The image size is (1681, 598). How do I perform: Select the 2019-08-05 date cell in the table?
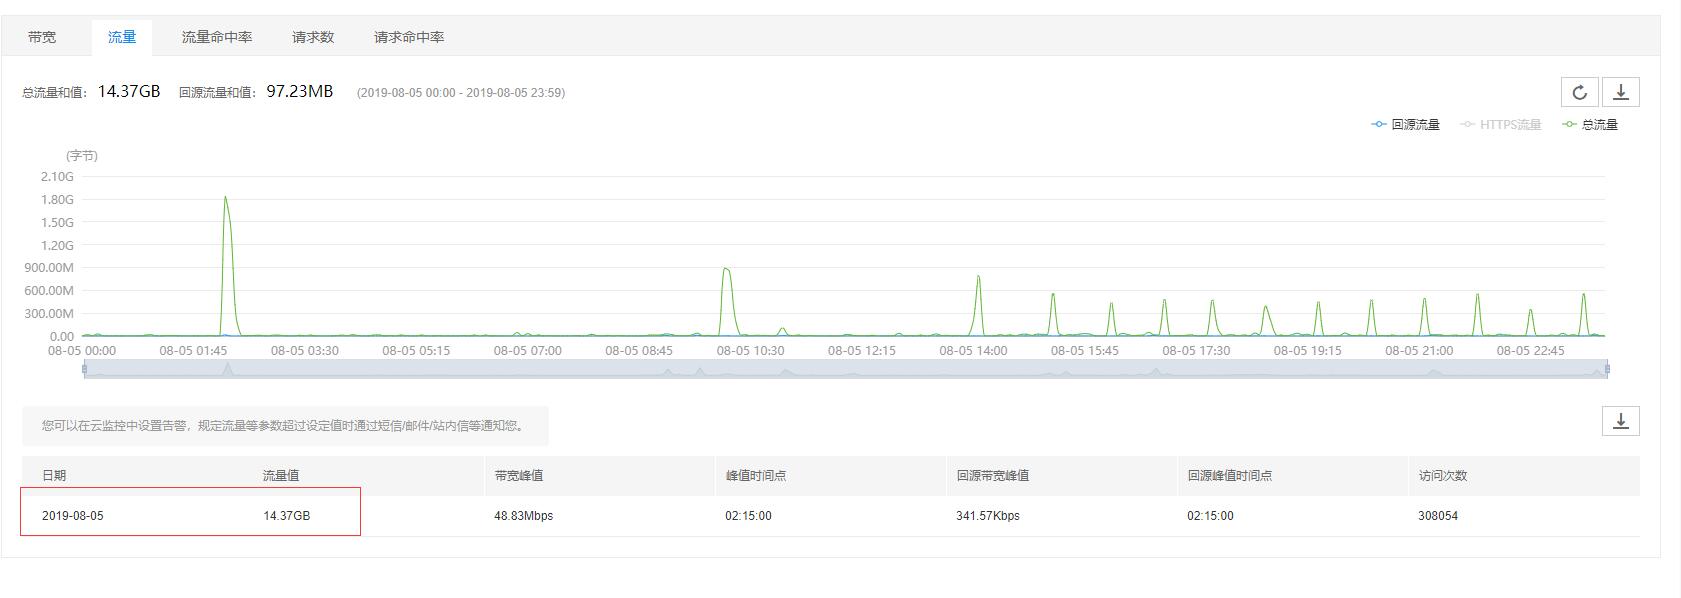pyautogui.click(x=73, y=516)
